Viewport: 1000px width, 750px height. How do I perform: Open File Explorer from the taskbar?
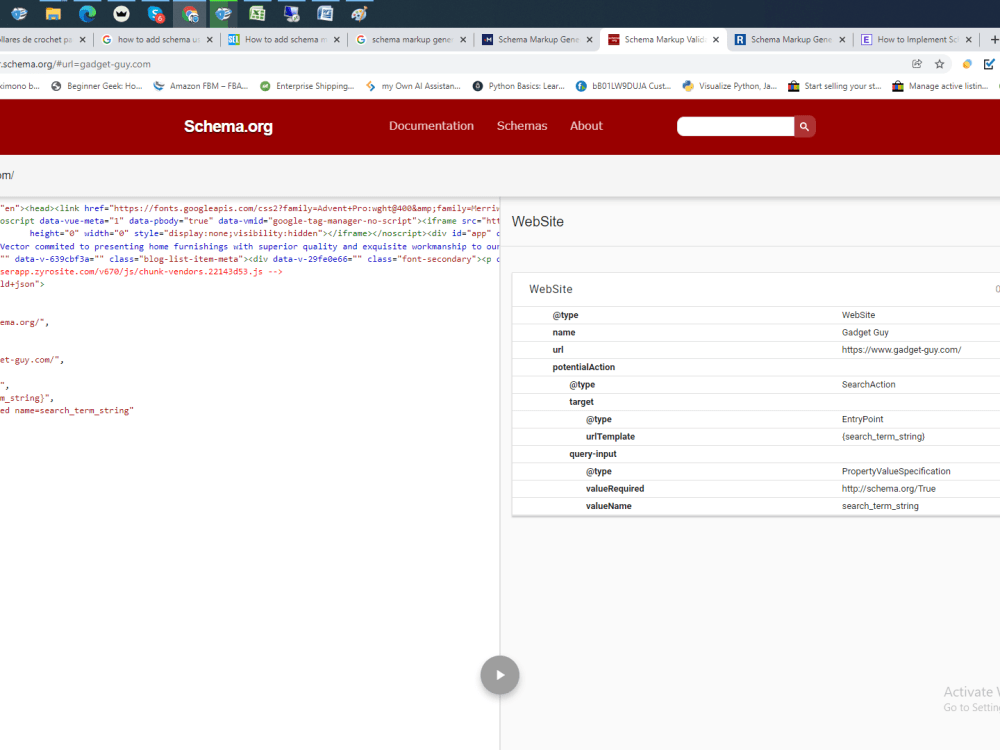[x=50, y=14]
